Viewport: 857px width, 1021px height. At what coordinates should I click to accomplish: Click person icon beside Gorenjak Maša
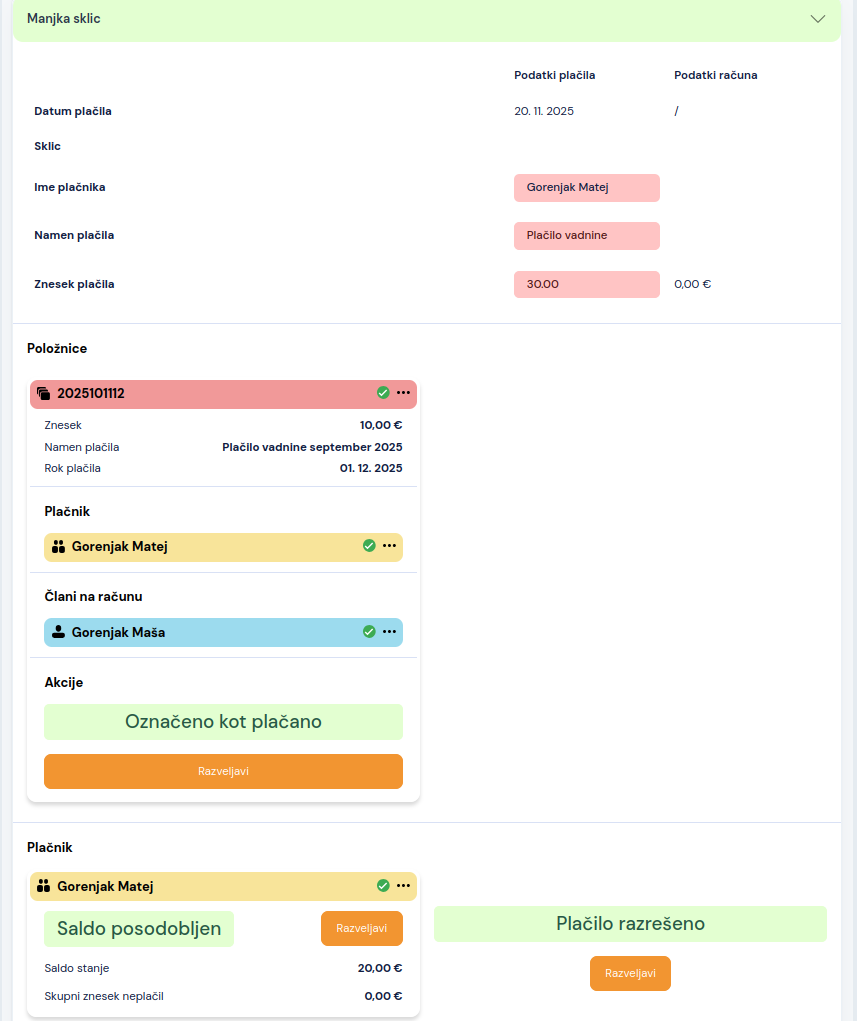click(58, 632)
